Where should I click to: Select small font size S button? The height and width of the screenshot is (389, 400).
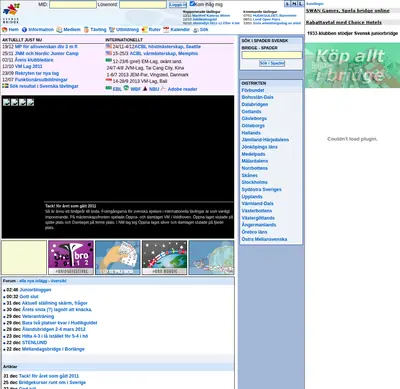tap(287, 4)
